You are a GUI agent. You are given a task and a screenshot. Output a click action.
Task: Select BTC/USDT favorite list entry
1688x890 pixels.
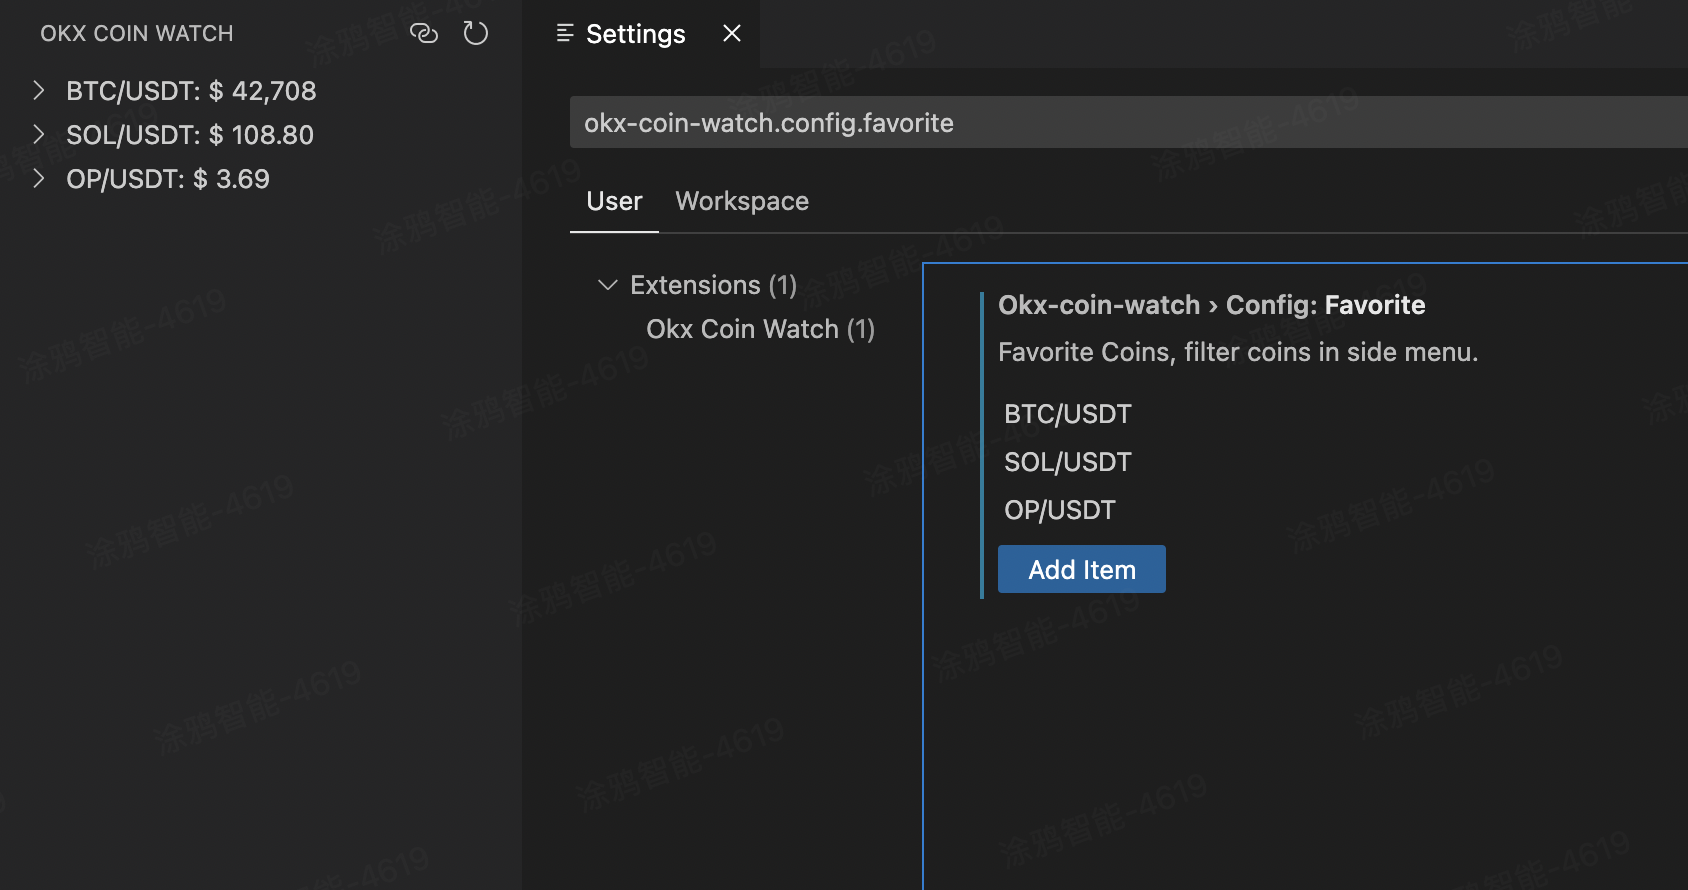coord(1068,414)
